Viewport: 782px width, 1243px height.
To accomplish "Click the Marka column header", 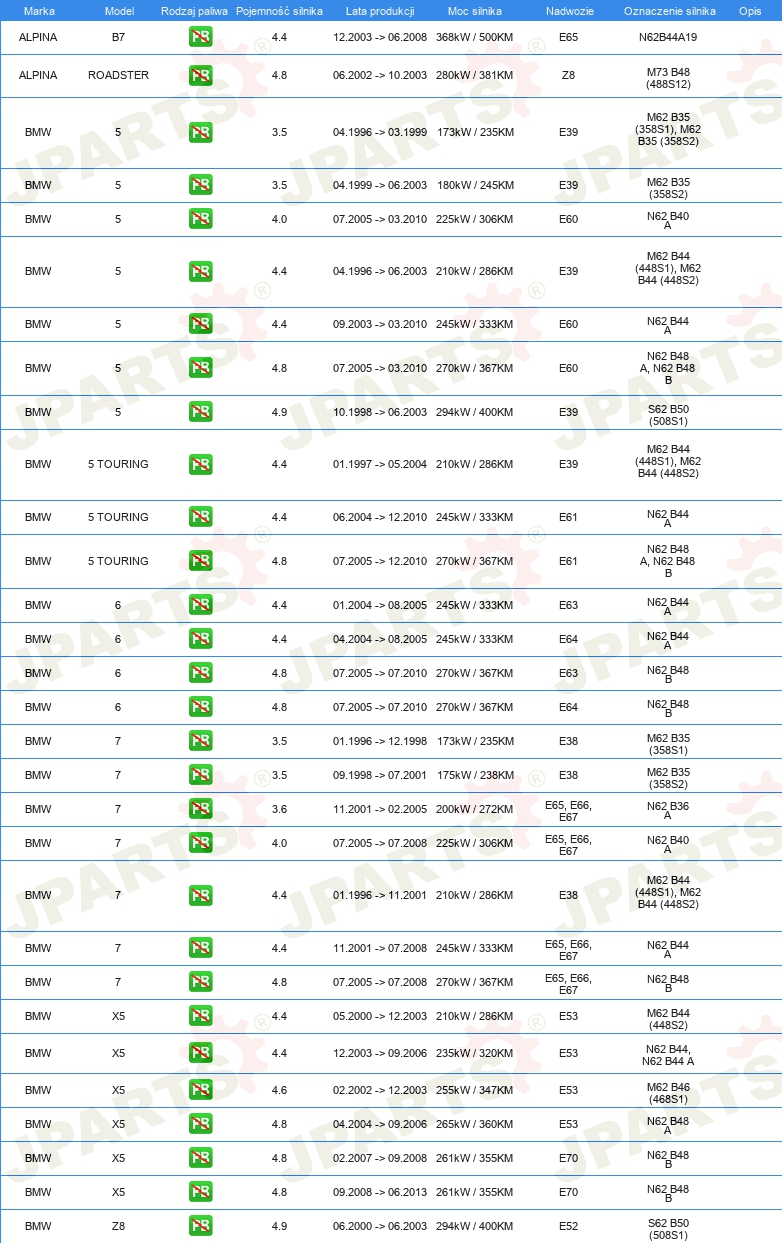I will 39,11.
